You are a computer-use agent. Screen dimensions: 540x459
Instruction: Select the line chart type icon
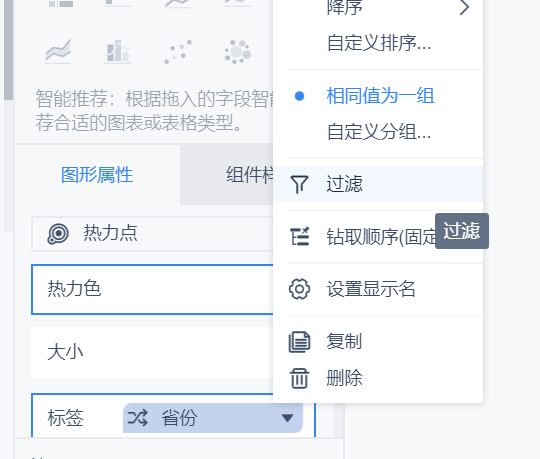tap(58, 52)
